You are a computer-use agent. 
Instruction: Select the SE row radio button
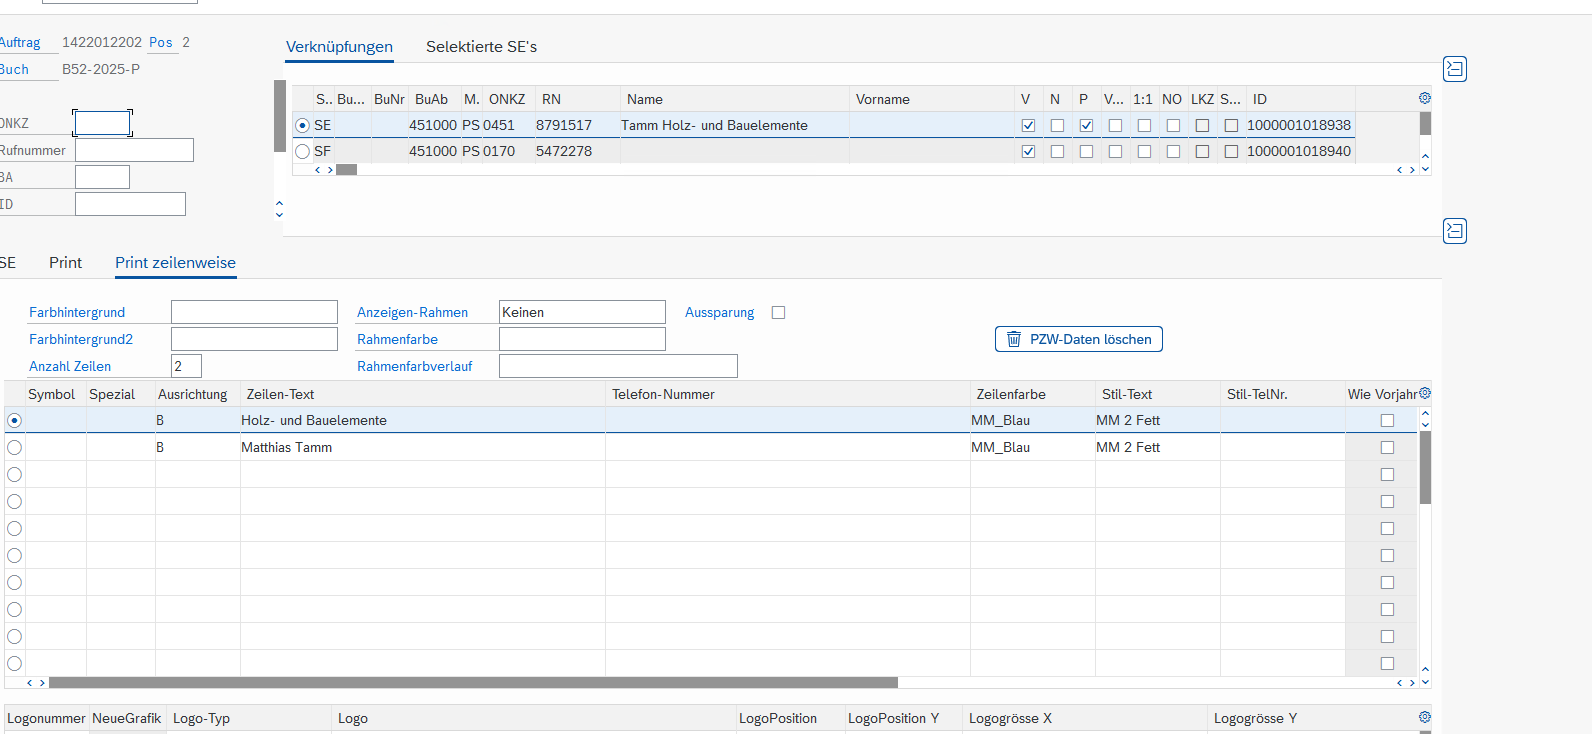[x=302, y=125]
